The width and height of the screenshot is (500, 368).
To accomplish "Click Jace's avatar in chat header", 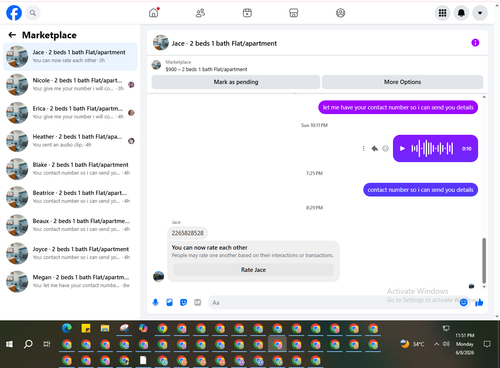I will pos(161,43).
